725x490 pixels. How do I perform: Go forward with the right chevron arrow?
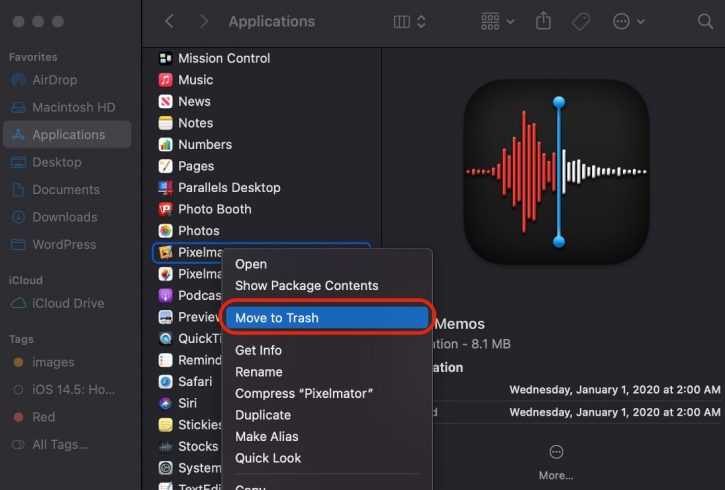coord(204,21)
